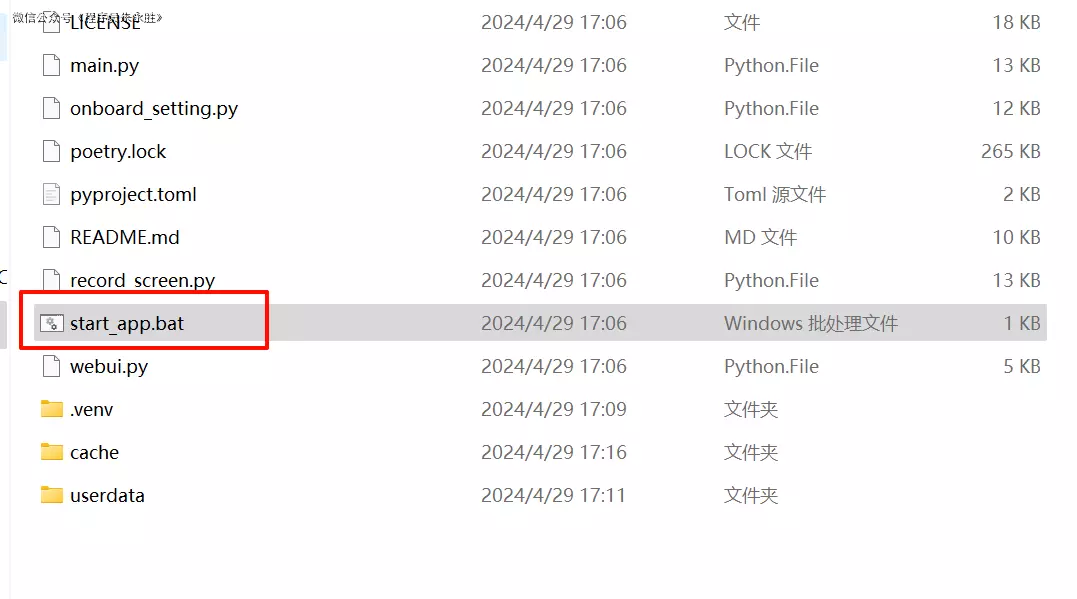Click the cache folder name
The image size is (1077, 599).
[x=94, y=453]
